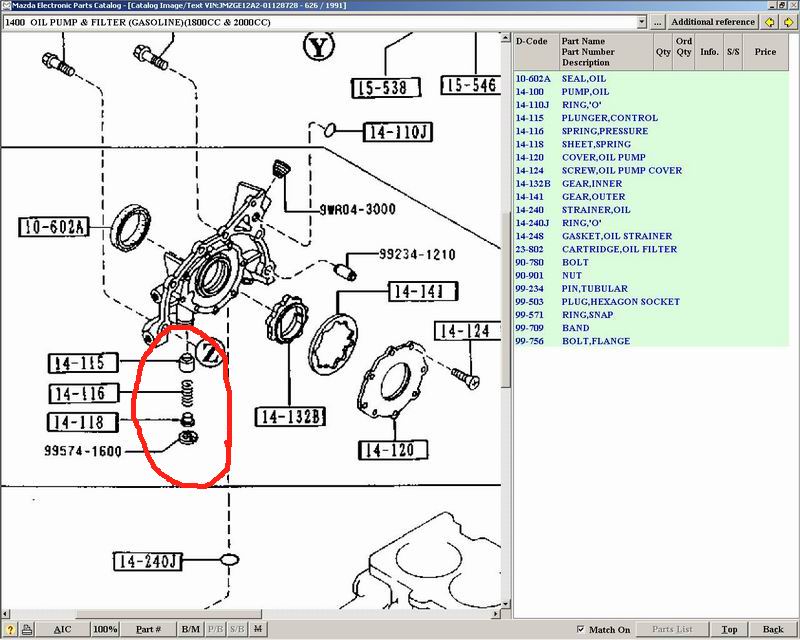Go to next page with right yellow arrow
800x640 pixels.
789,22
